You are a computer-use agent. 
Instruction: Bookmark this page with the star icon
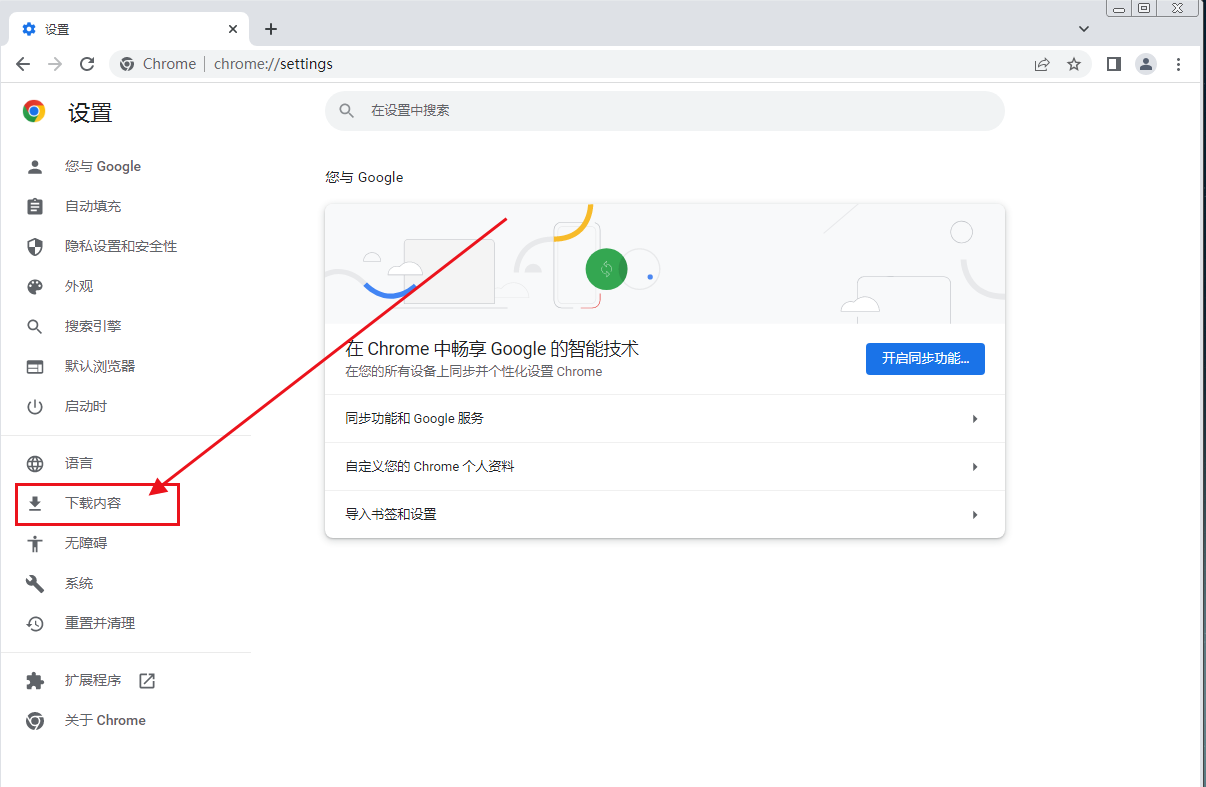(1074, 64)
